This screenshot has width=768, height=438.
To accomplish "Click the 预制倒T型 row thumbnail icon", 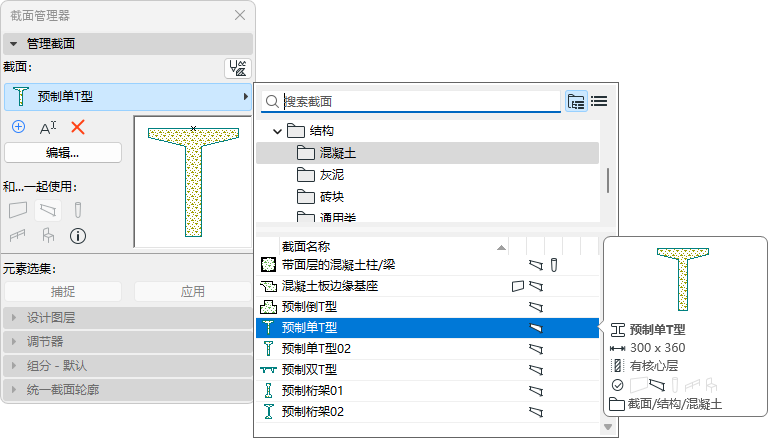I will pyautogui.click(x=268, y=307).
